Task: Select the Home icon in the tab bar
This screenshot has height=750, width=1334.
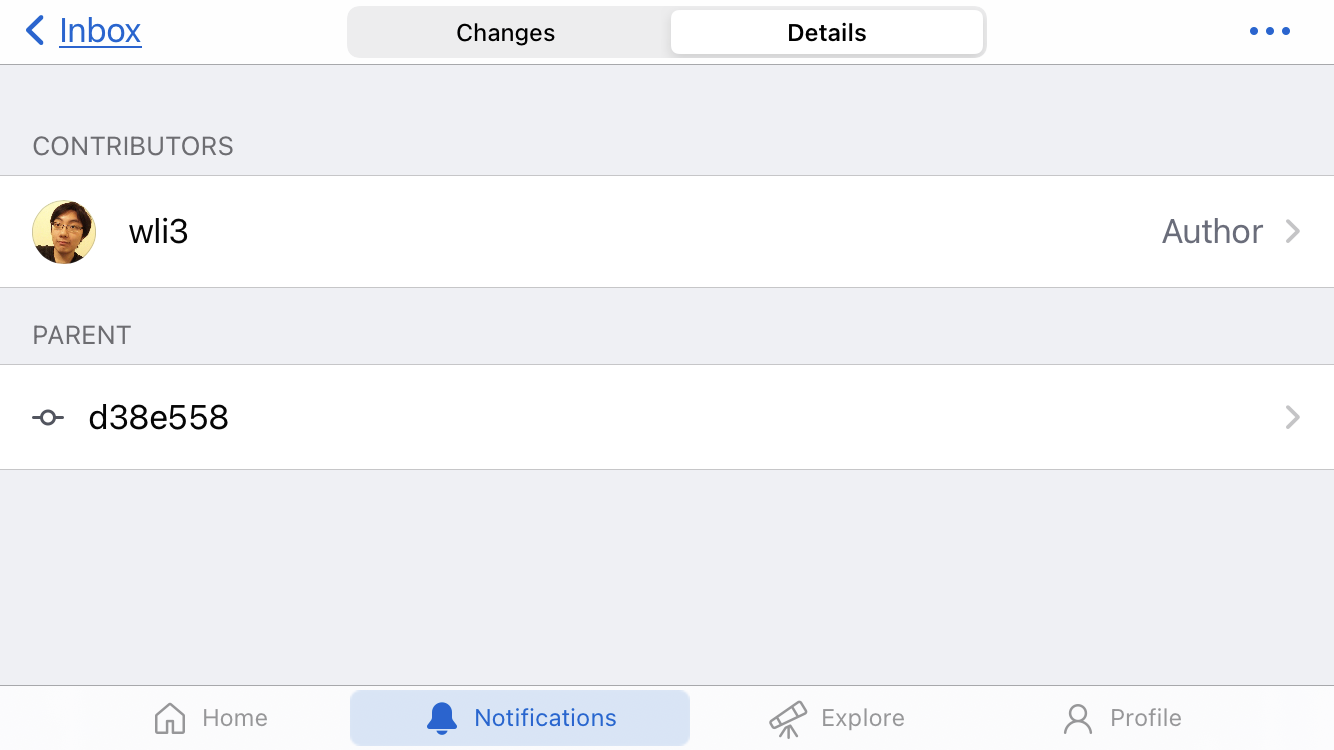Action: coord(172,717)
